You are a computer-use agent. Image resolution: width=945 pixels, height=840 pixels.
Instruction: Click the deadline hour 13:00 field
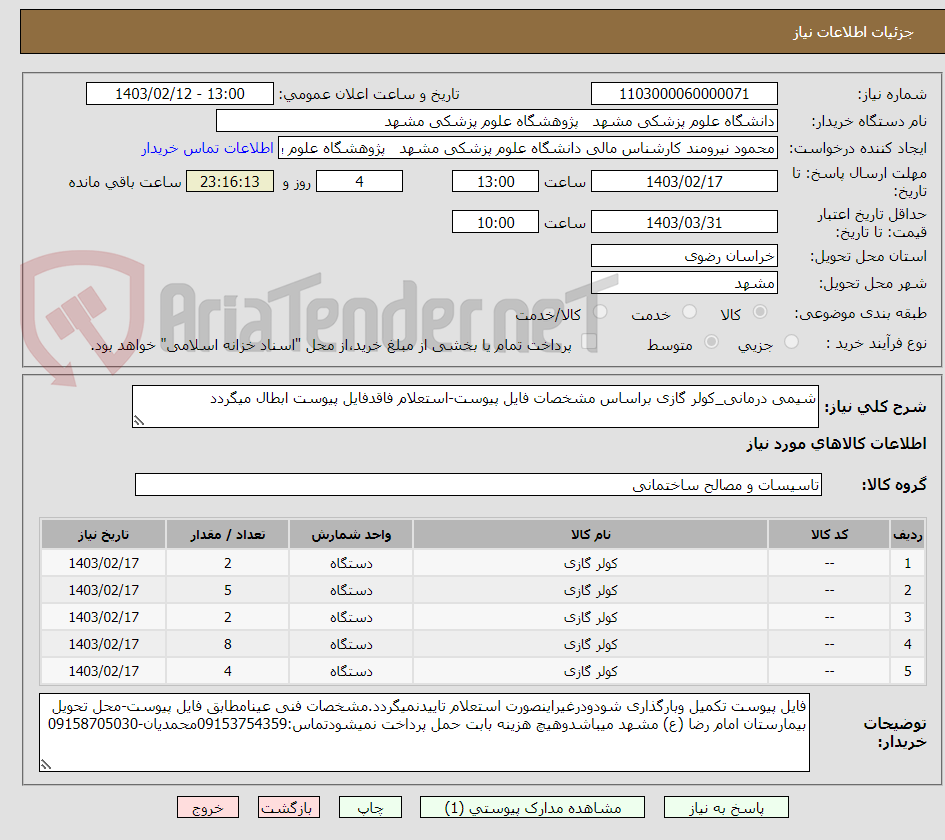click(x=495, y=181)
